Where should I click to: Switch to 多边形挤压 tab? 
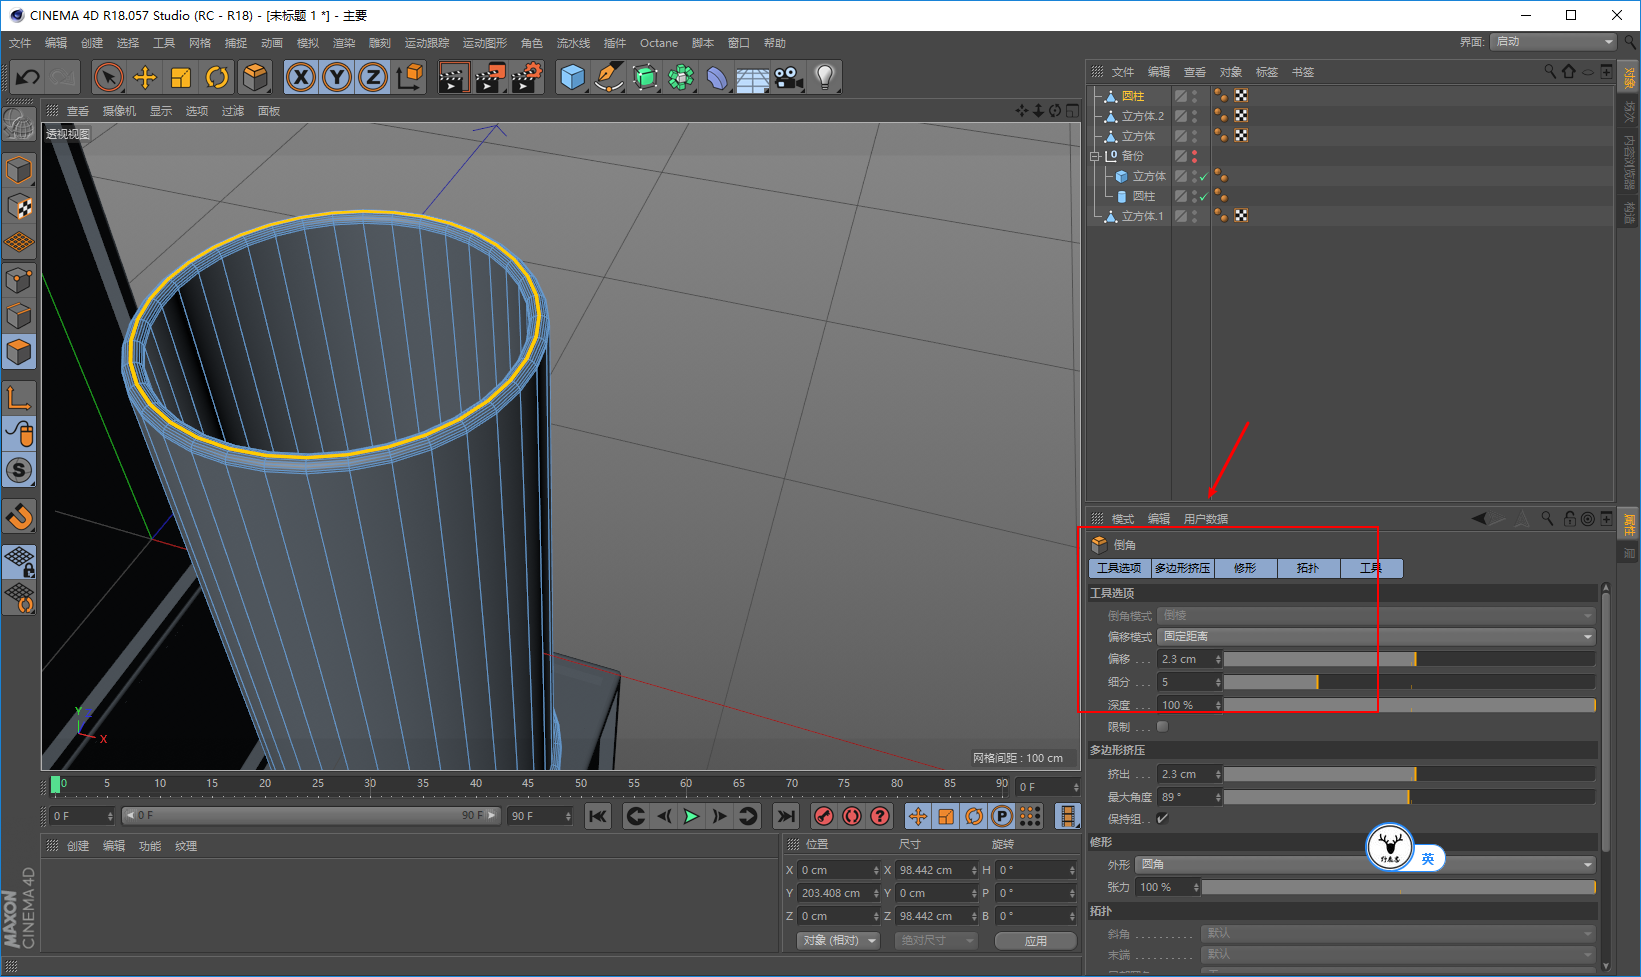click(x=1183, y=568)
